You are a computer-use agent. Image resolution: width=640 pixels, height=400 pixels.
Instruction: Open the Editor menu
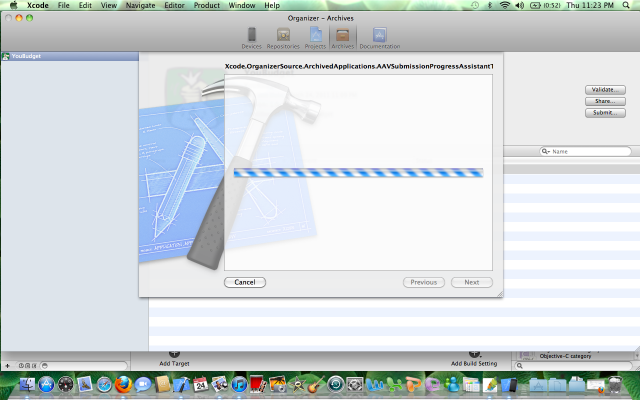pos(174,5)
